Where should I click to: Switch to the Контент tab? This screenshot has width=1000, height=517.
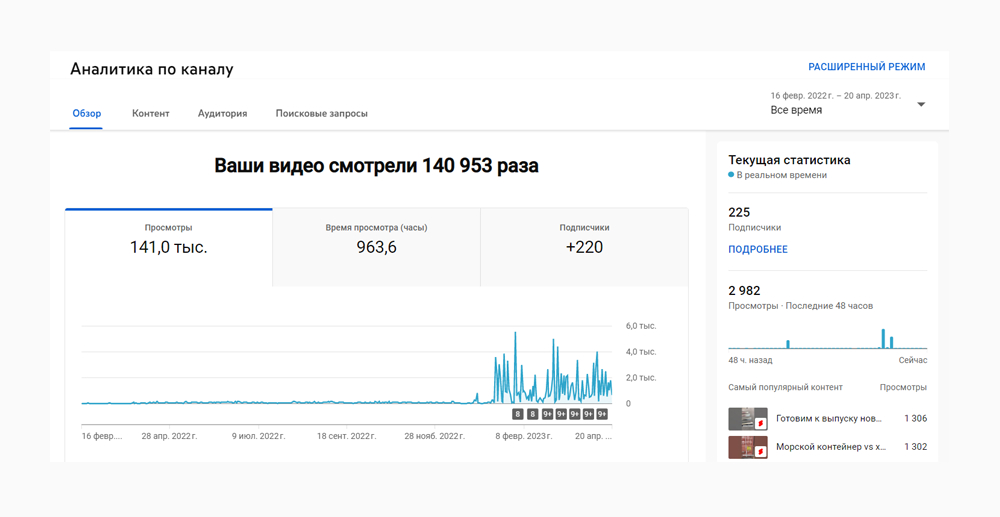pos(150,113)
